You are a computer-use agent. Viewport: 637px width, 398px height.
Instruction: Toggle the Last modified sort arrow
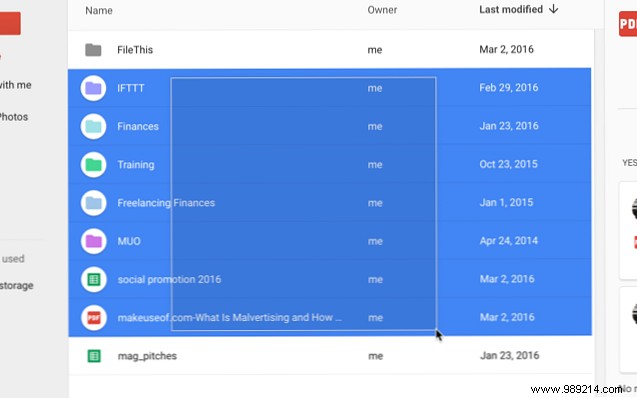click(x=553, y=9)
